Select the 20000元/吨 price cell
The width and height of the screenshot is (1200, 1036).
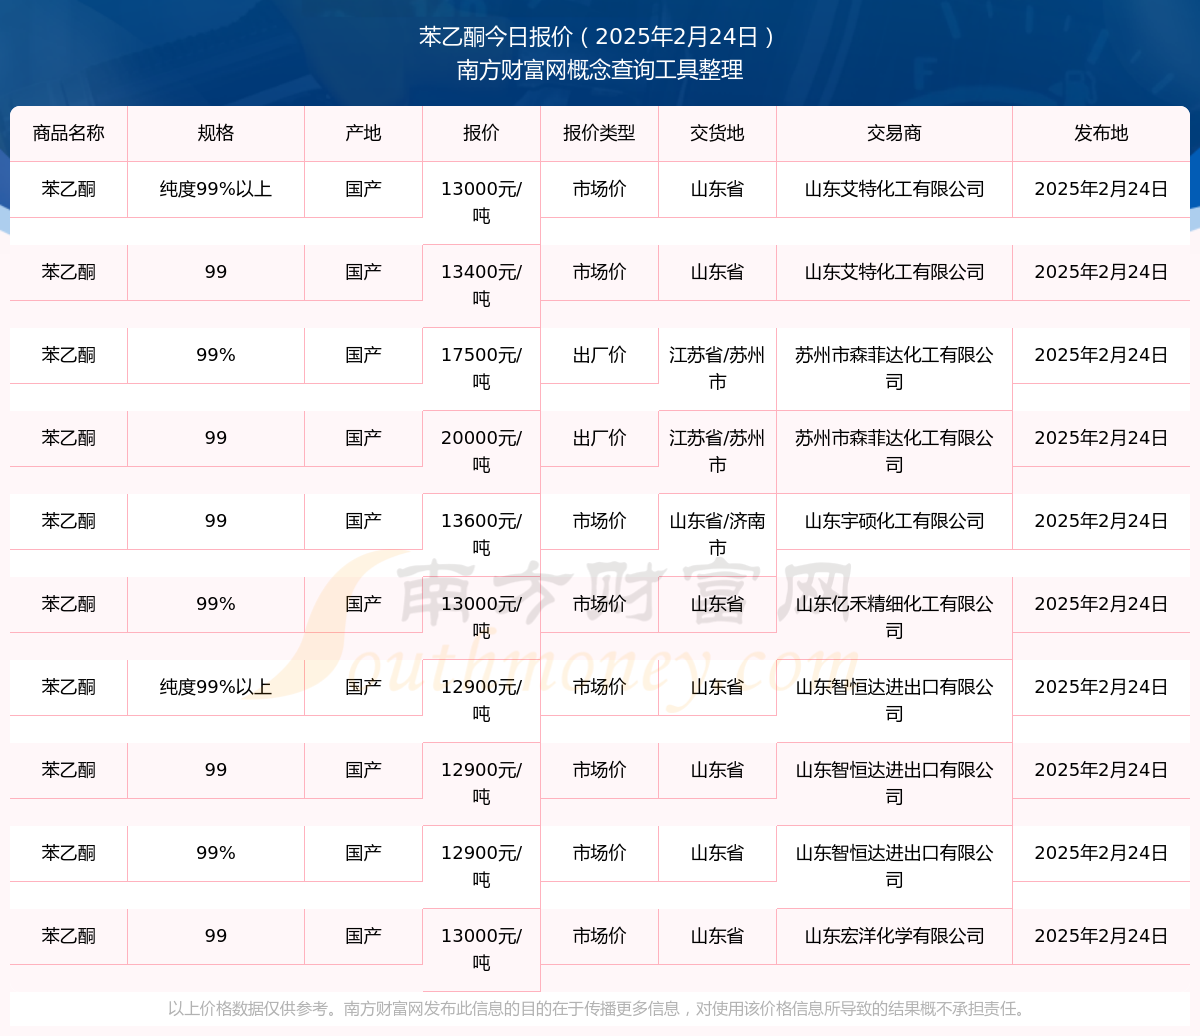point(481,451)
